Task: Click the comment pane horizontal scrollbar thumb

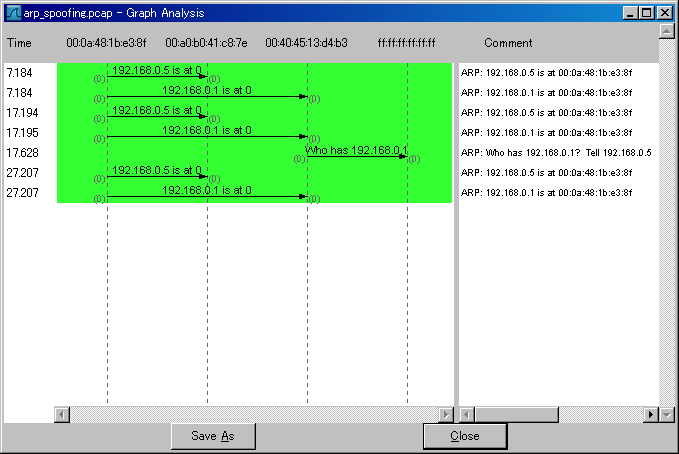Action: tap(516, 414)
